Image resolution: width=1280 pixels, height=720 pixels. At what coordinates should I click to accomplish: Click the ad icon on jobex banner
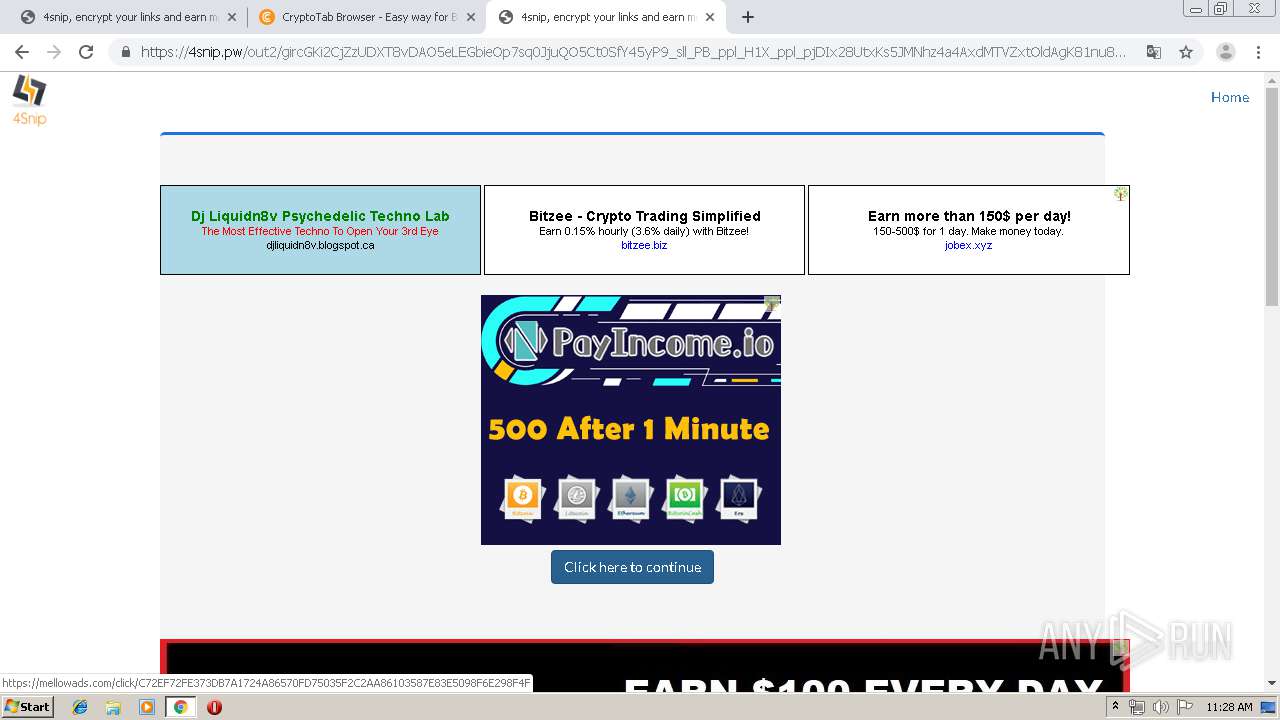point(1121,194)
